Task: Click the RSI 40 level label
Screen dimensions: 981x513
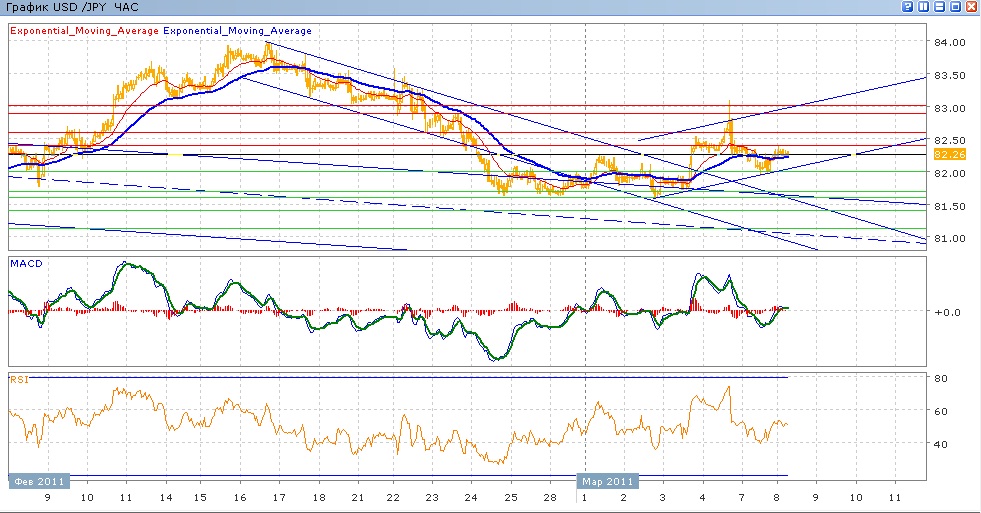Action: [x=941, y=444]
